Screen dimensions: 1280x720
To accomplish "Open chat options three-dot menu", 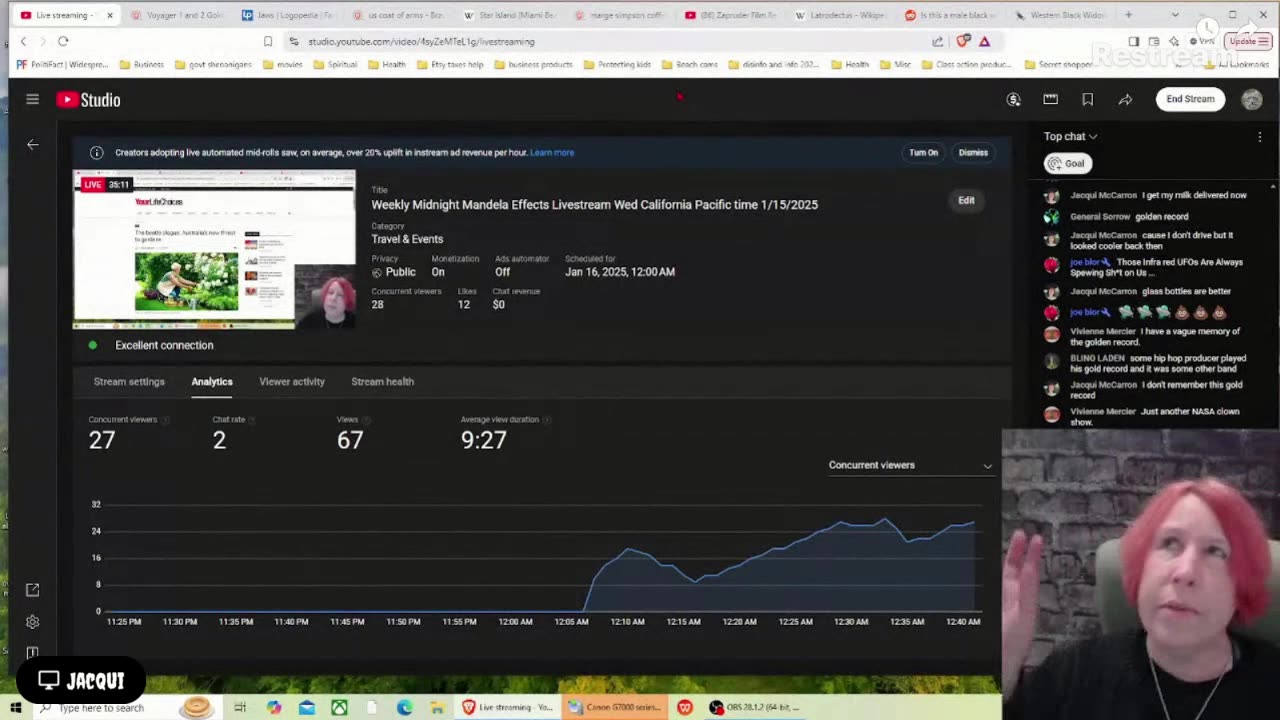I will click(1259, 136).
